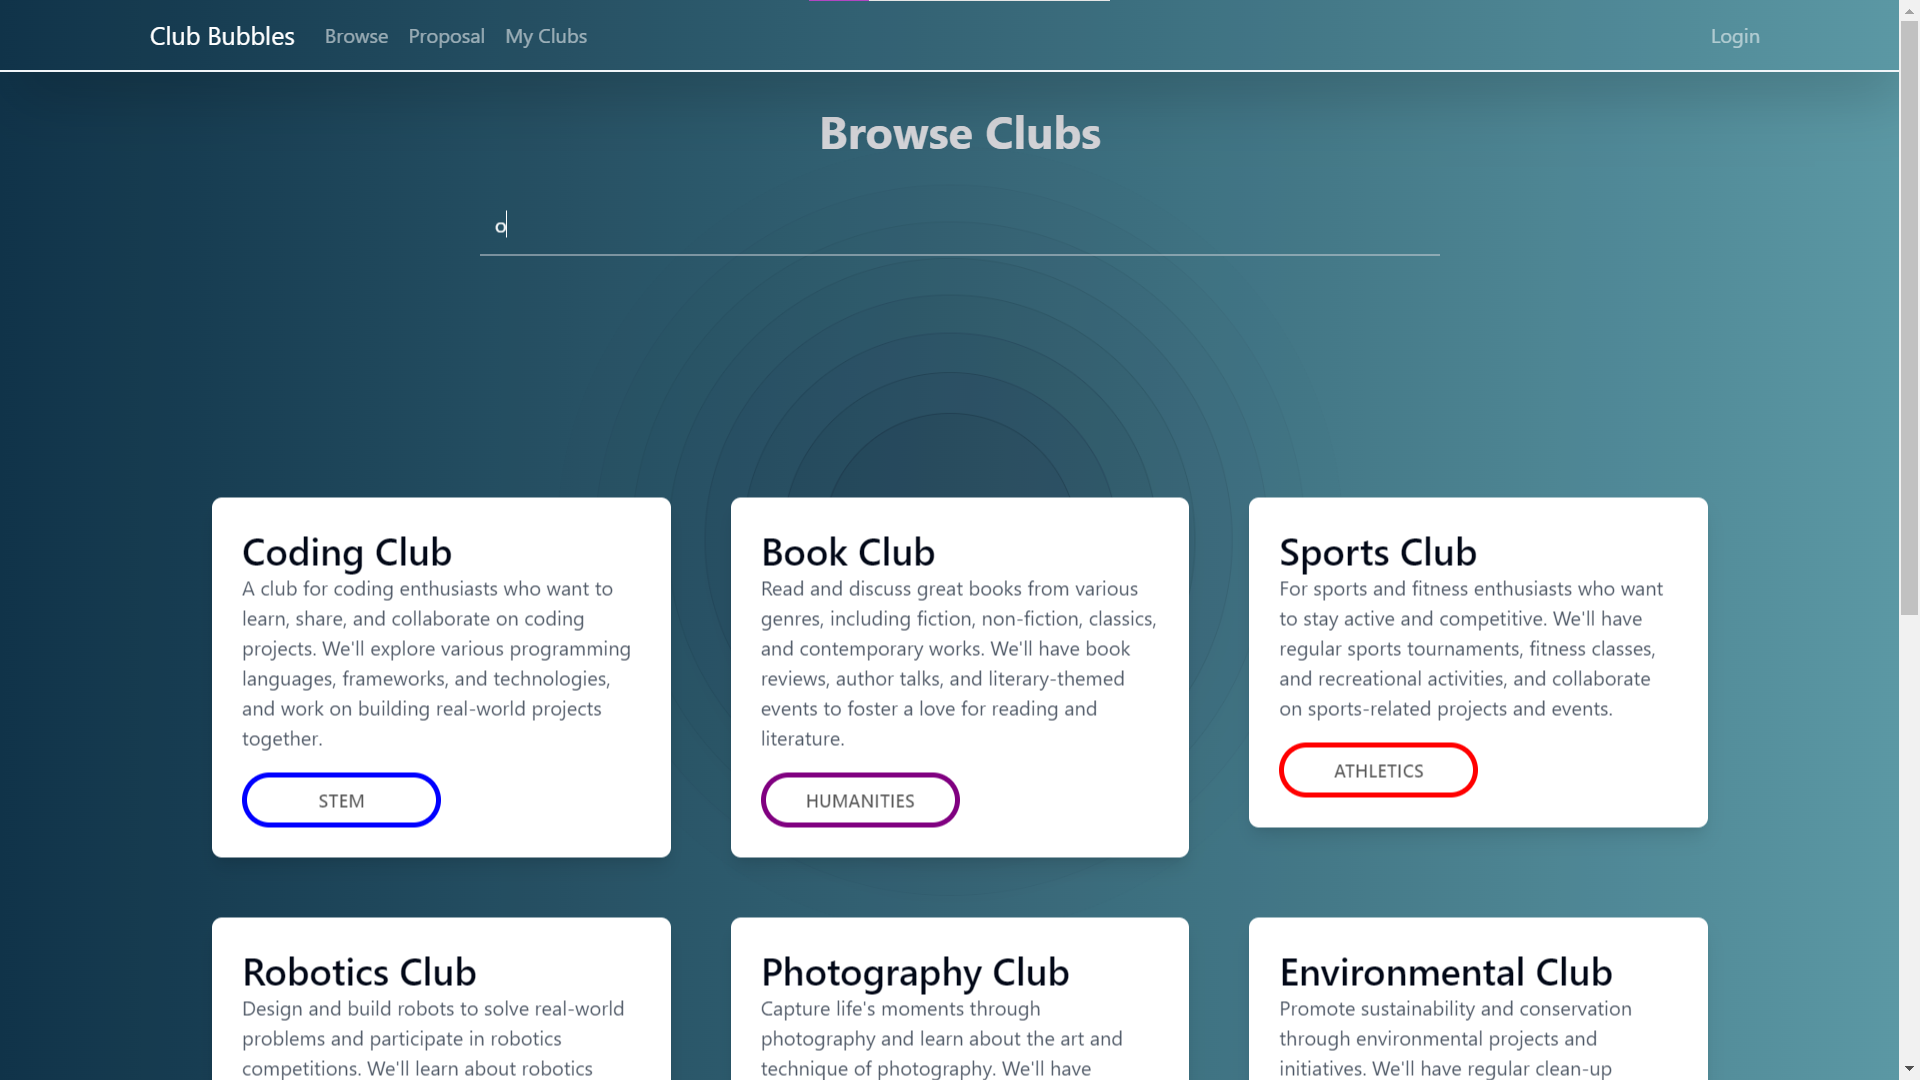Click the scrollbar down arrow
Screen dimensions: 1920x1080
(x=1908, y=1070)
